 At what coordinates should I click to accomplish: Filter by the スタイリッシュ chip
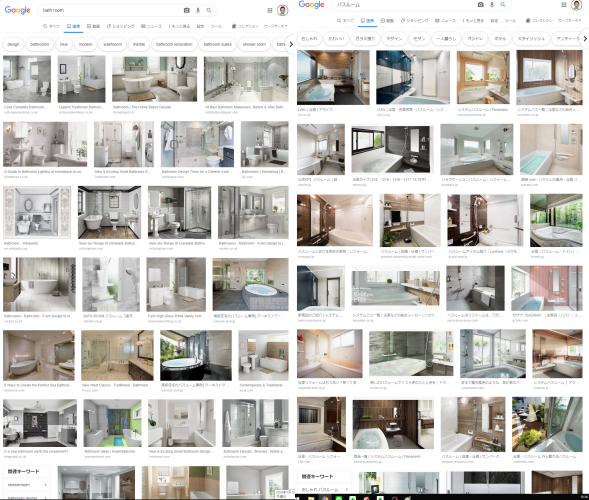click(x=531, y=38)
